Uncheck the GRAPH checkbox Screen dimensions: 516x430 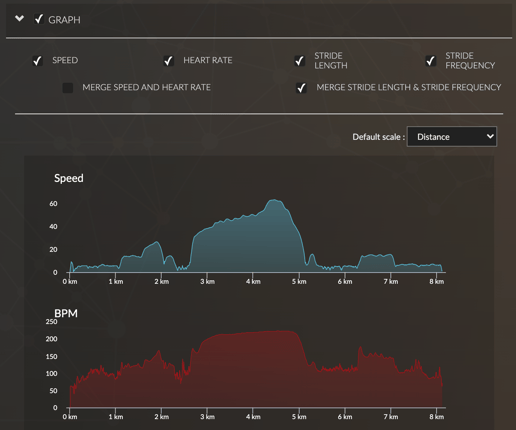pyautogui.click(x=39, y=19)
